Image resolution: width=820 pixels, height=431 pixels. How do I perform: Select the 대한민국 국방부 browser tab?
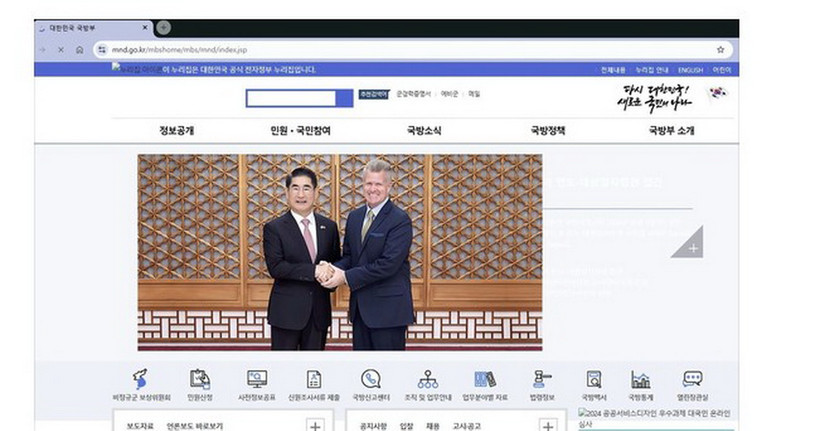click(x=94, y=28)
